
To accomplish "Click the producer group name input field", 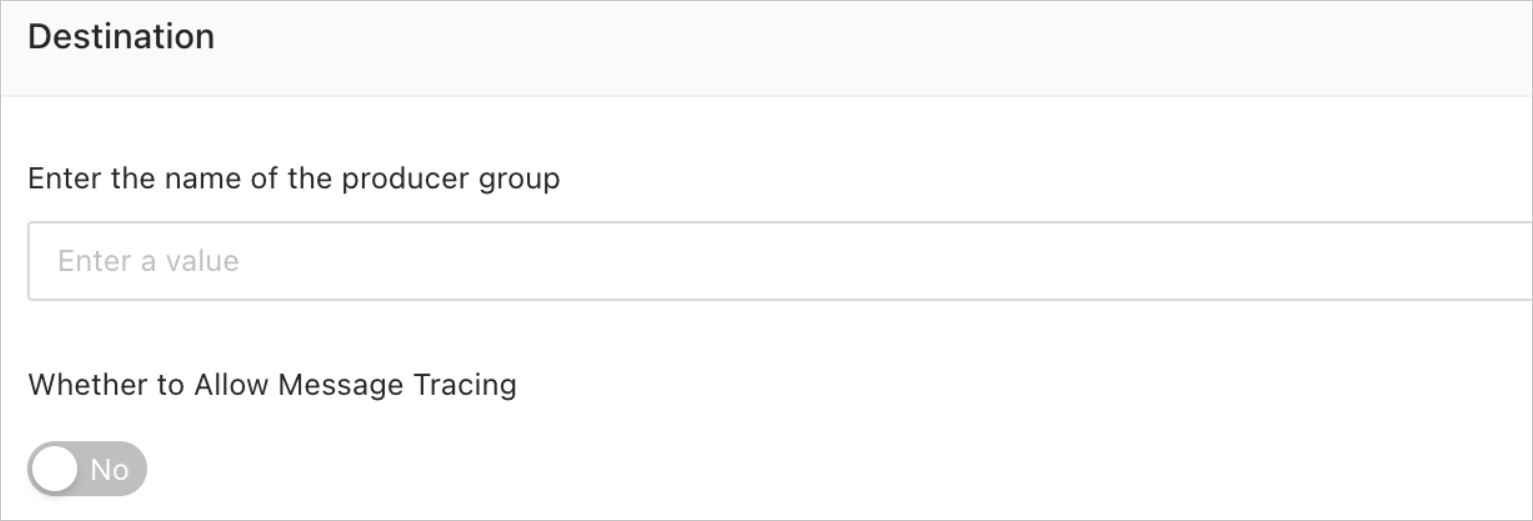I will pyautogui.click(x=780, y=261).
